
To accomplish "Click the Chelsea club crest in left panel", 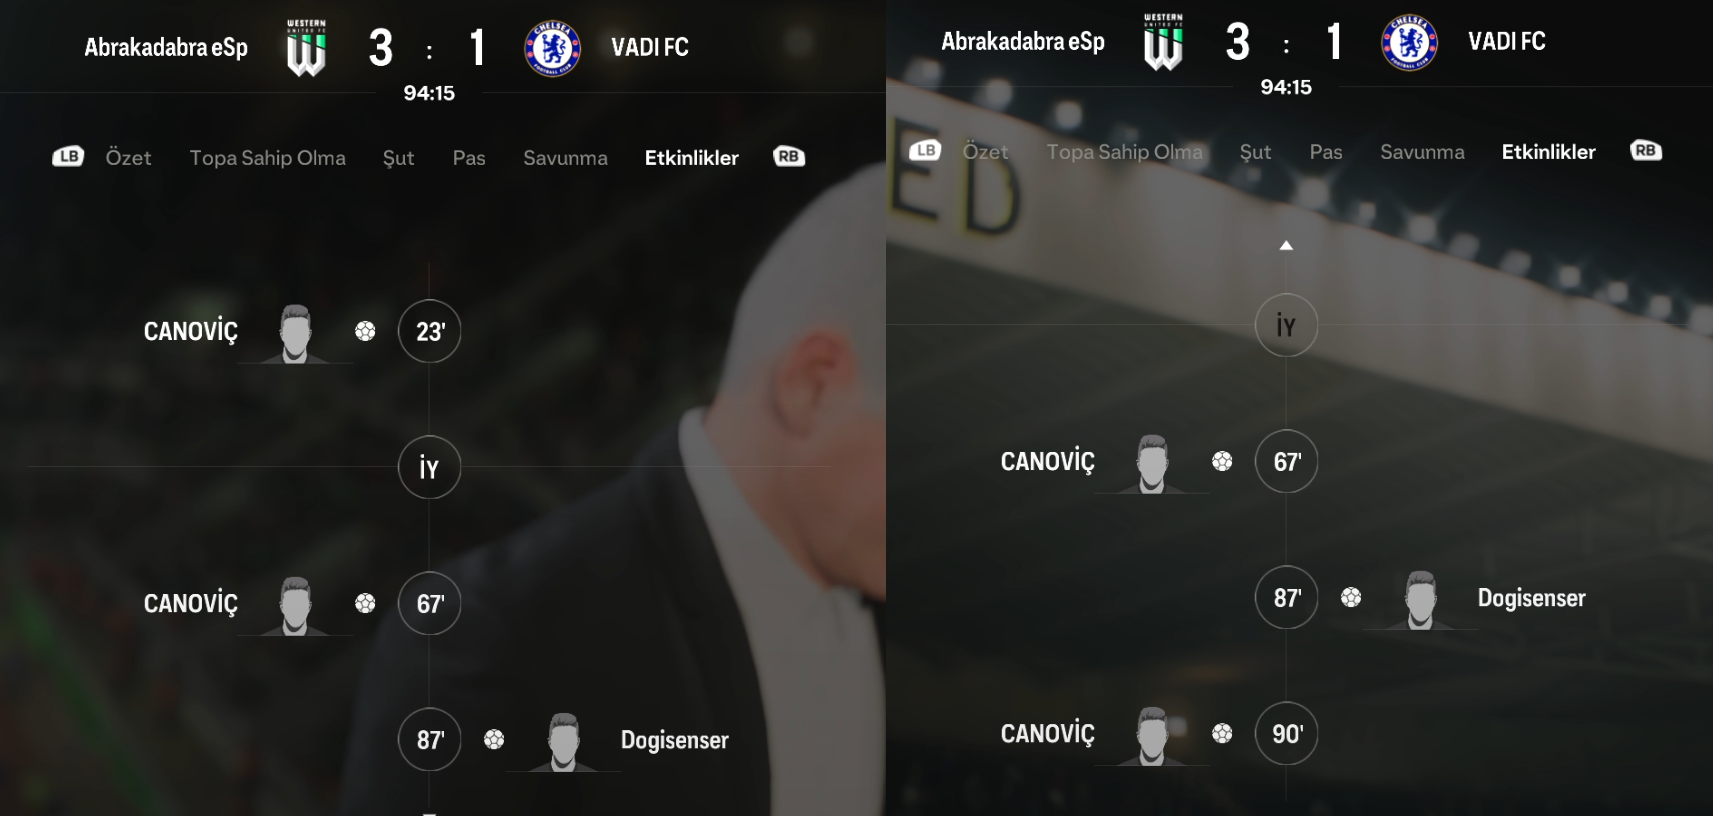I will tap(553, 47).
